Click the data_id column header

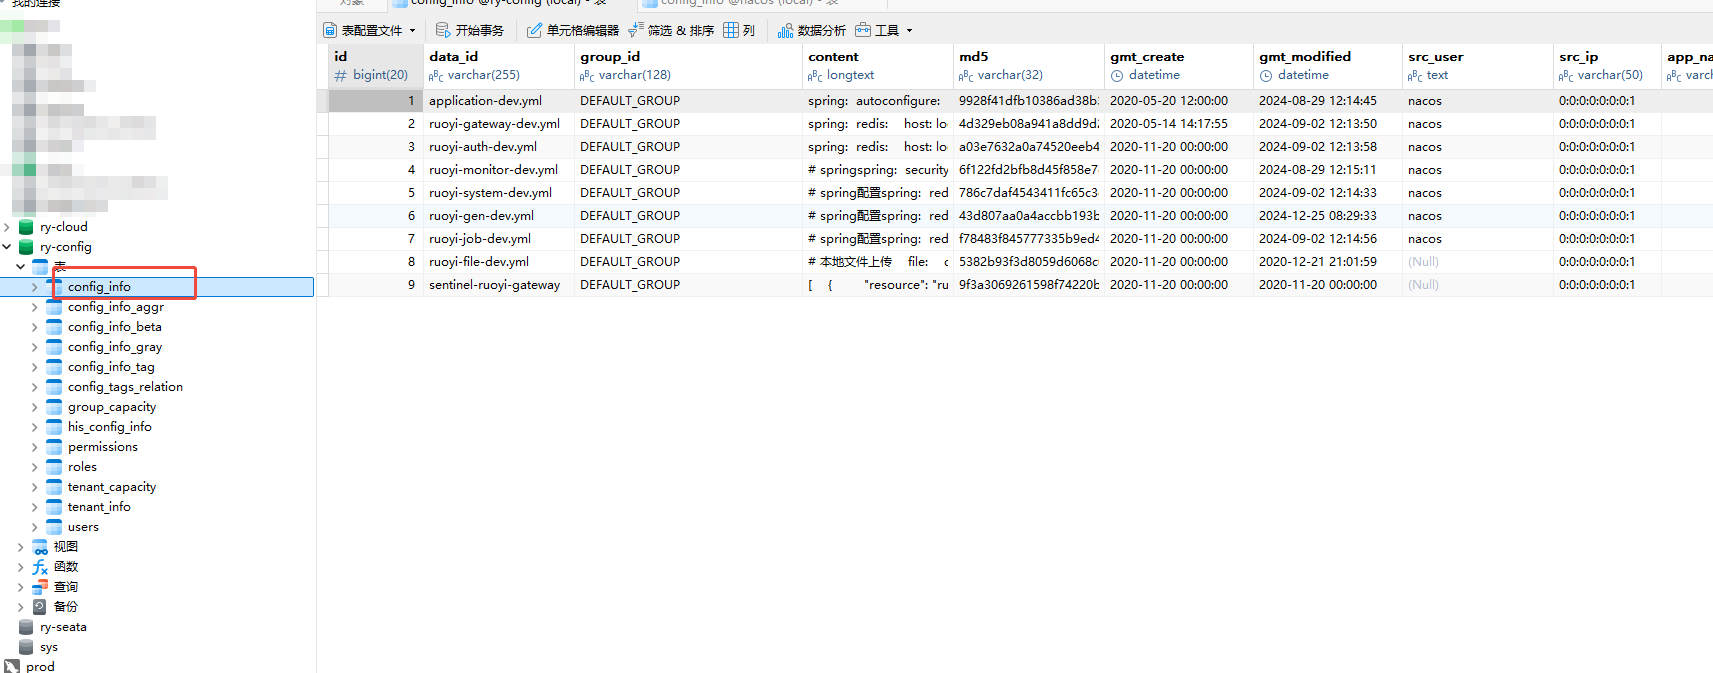[x=498, y=66]
